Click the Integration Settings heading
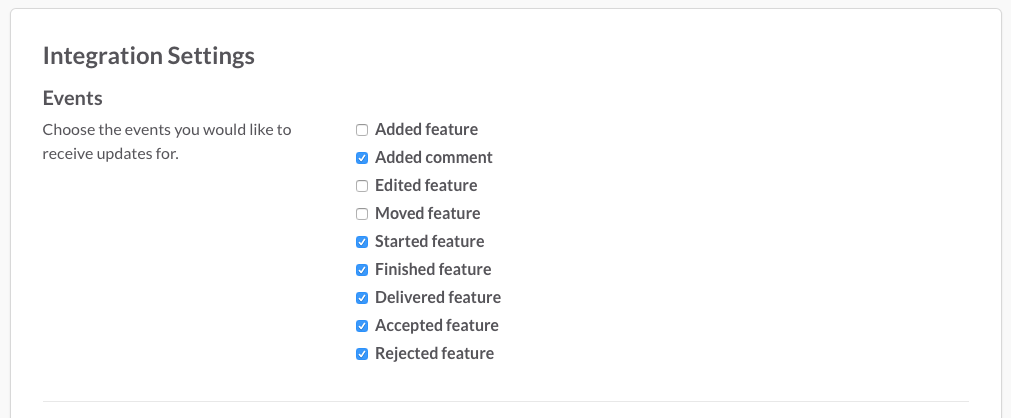The image size is (1011, 418). pyautogui.click(x=148, y=55)
